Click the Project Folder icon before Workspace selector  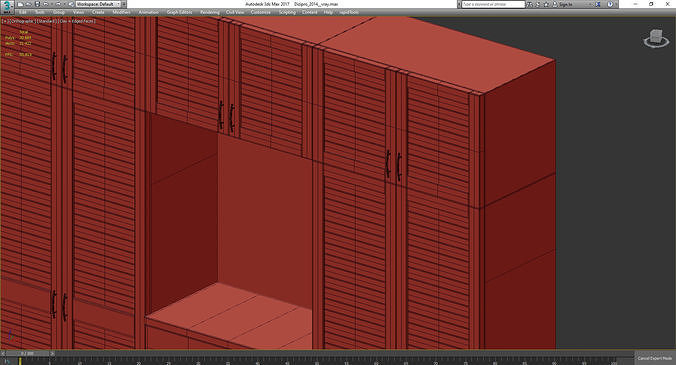tap(71, 4)
